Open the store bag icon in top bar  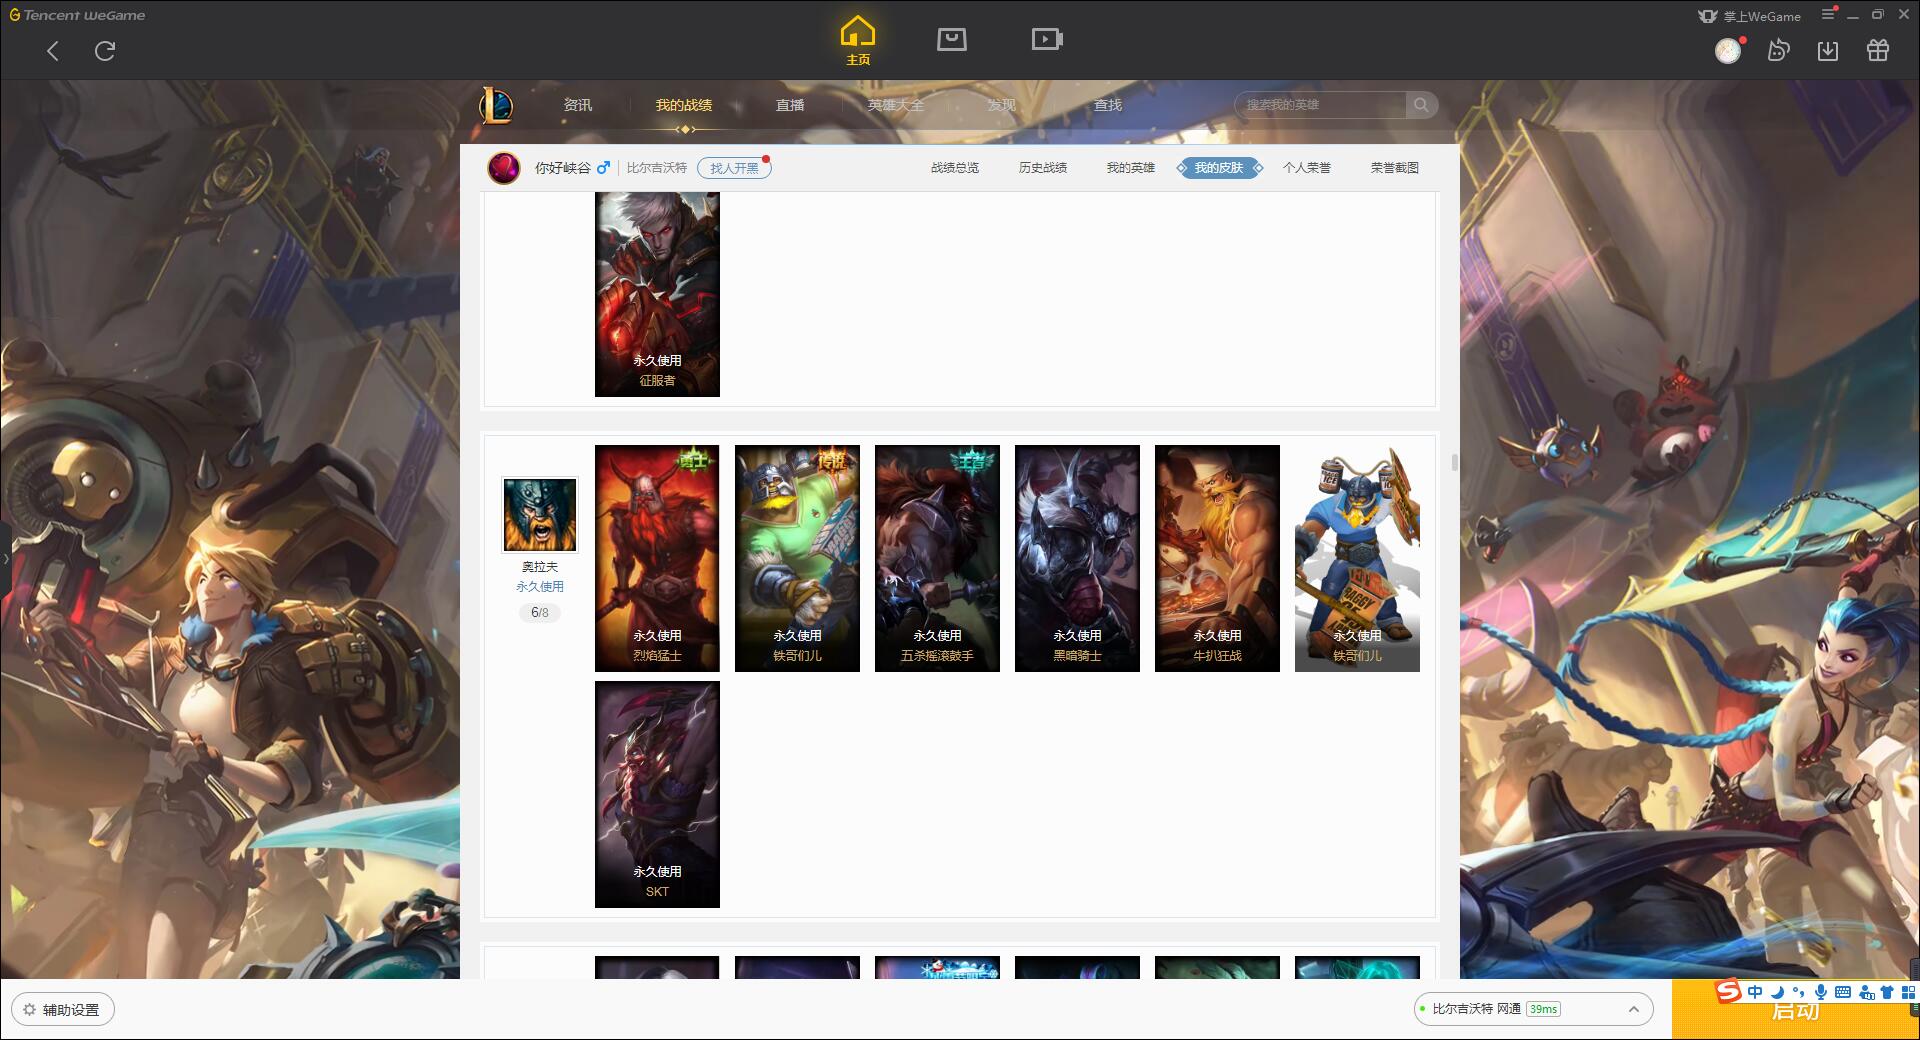click(x=951, y=39)
